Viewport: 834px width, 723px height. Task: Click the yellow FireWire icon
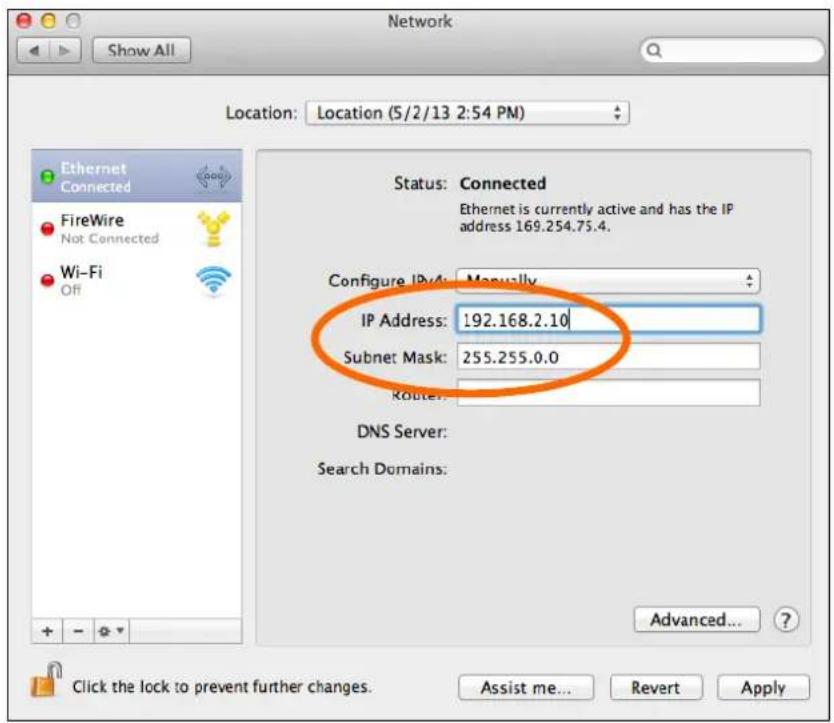[213, 229]
